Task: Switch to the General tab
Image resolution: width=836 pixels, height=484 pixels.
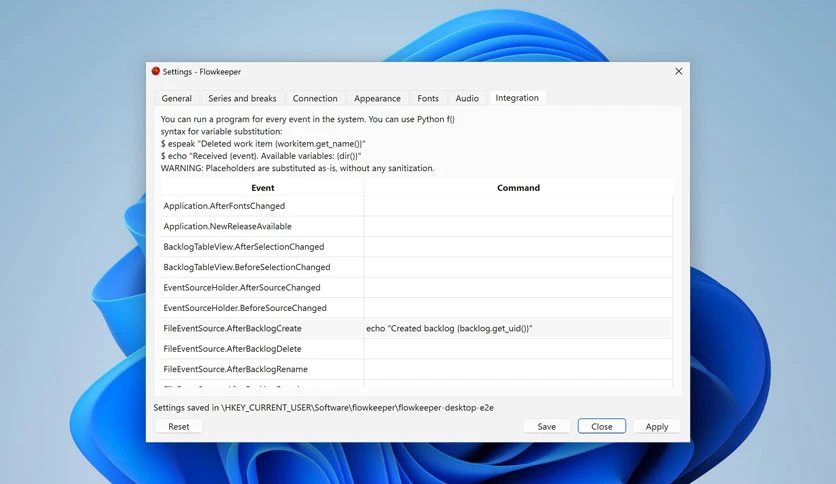Action: [176, 98]
